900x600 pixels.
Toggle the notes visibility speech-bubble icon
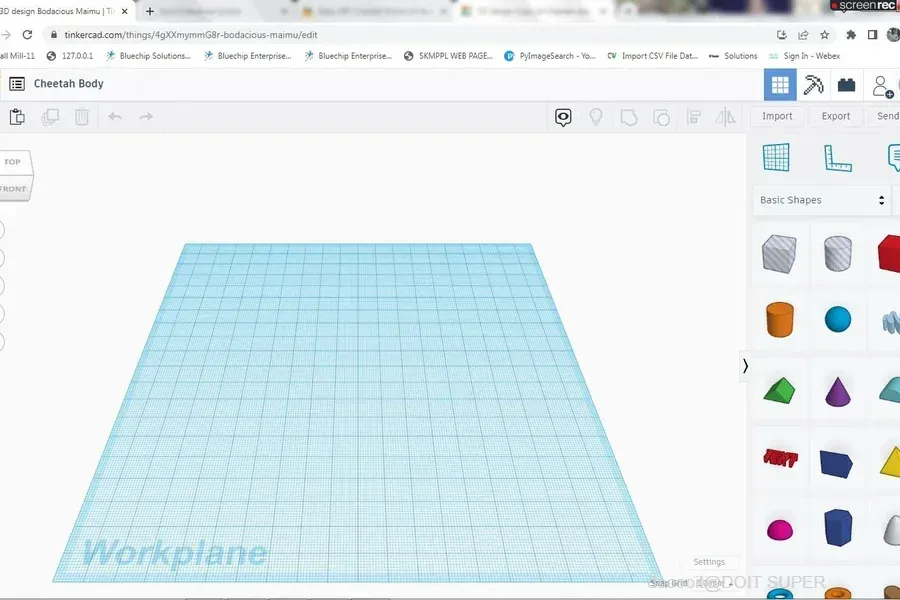click(563, 117)
